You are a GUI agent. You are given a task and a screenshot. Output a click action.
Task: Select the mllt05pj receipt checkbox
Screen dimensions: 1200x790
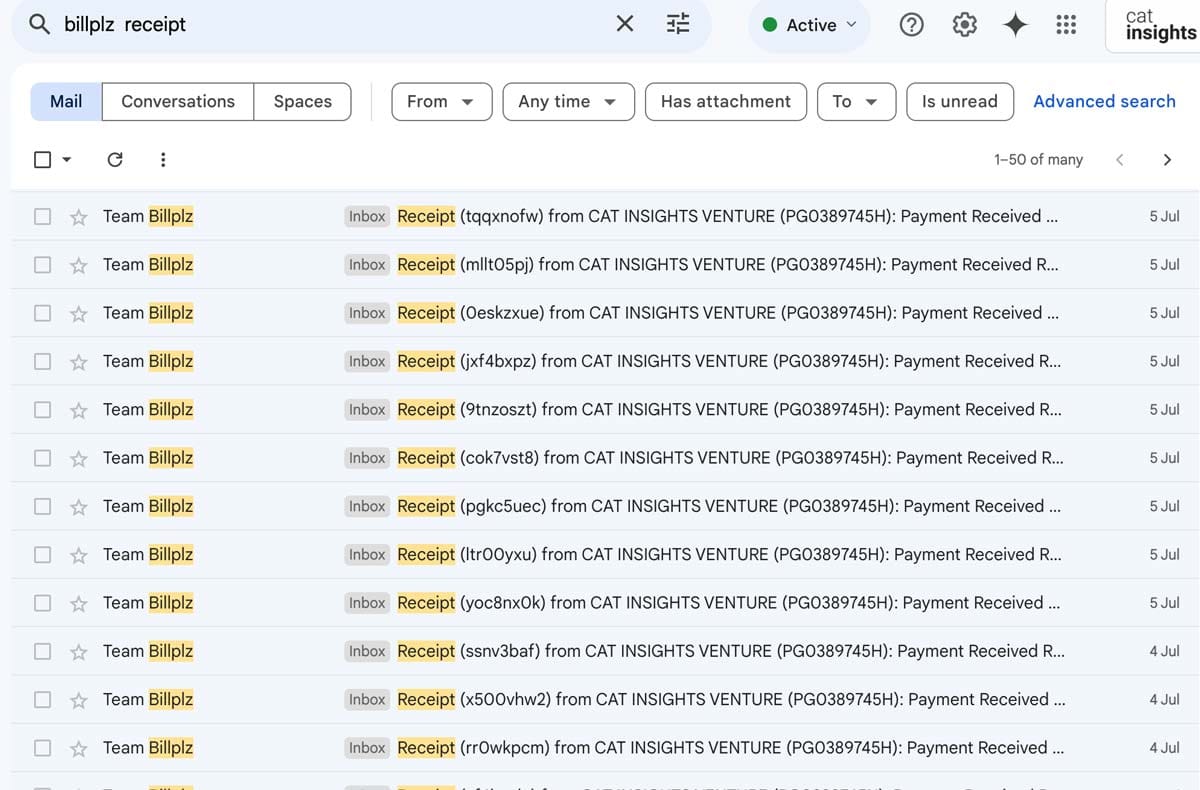(42, 264)
